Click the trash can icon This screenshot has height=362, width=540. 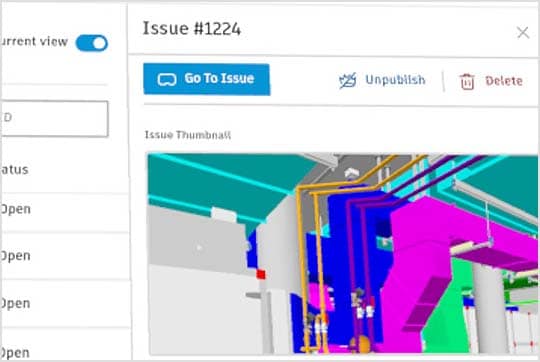pos(467,82)
